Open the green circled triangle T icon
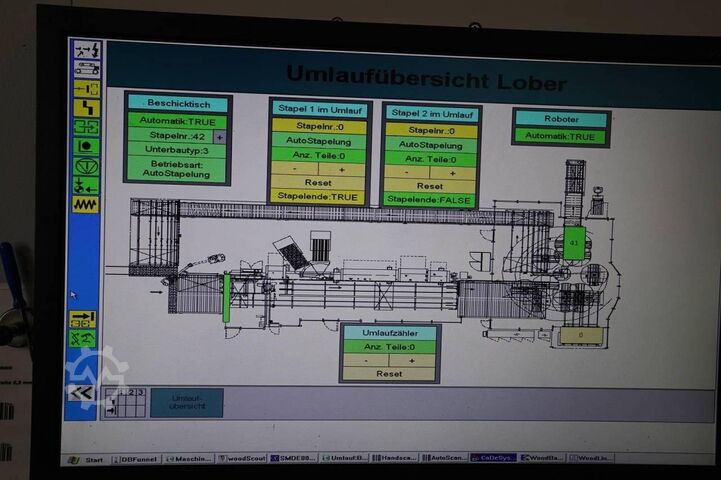 86,166
